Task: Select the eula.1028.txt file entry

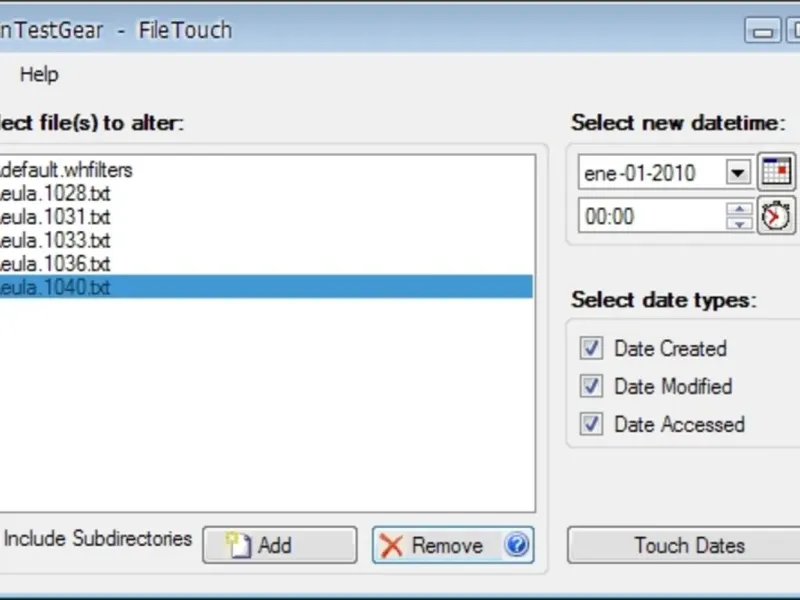Action: (x=56, y=193)
